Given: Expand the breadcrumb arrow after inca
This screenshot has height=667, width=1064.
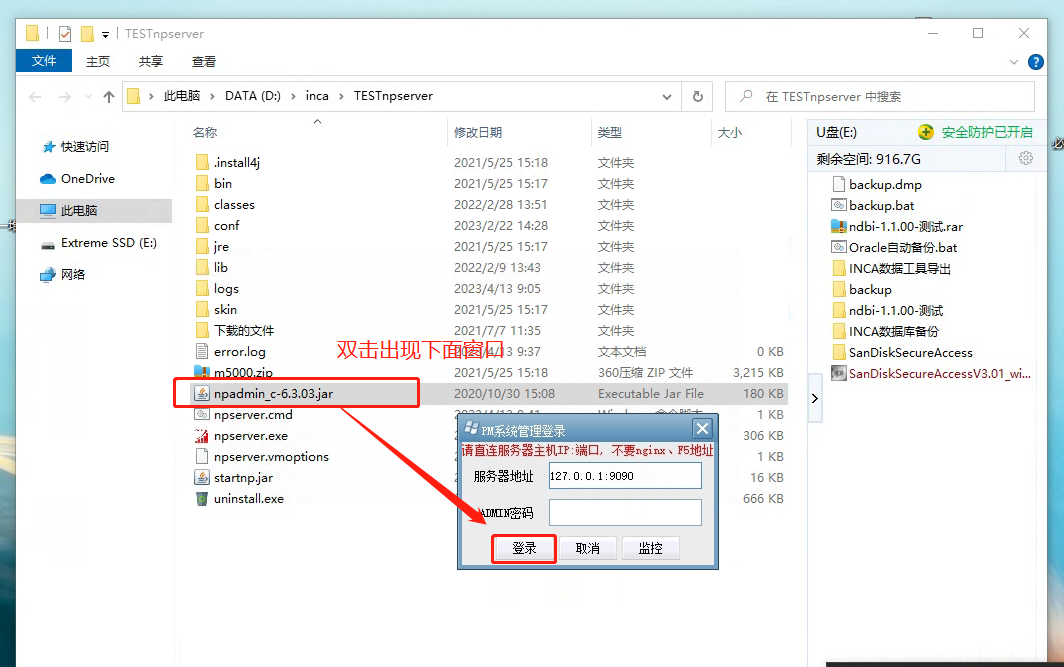Looking at the screenshot, I should (341, 96).
